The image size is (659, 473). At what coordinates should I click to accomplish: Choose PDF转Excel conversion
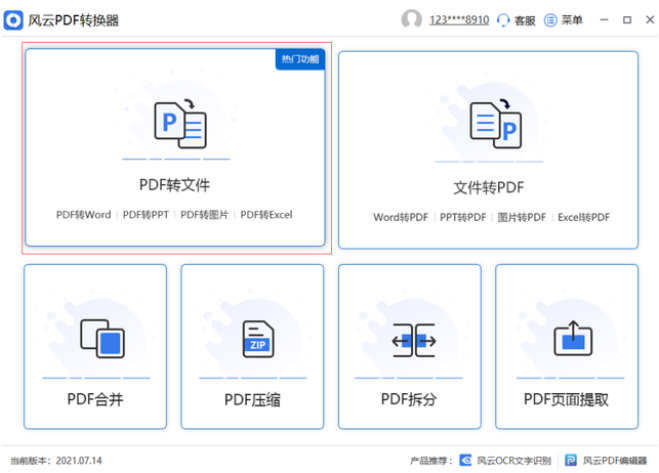266,215
